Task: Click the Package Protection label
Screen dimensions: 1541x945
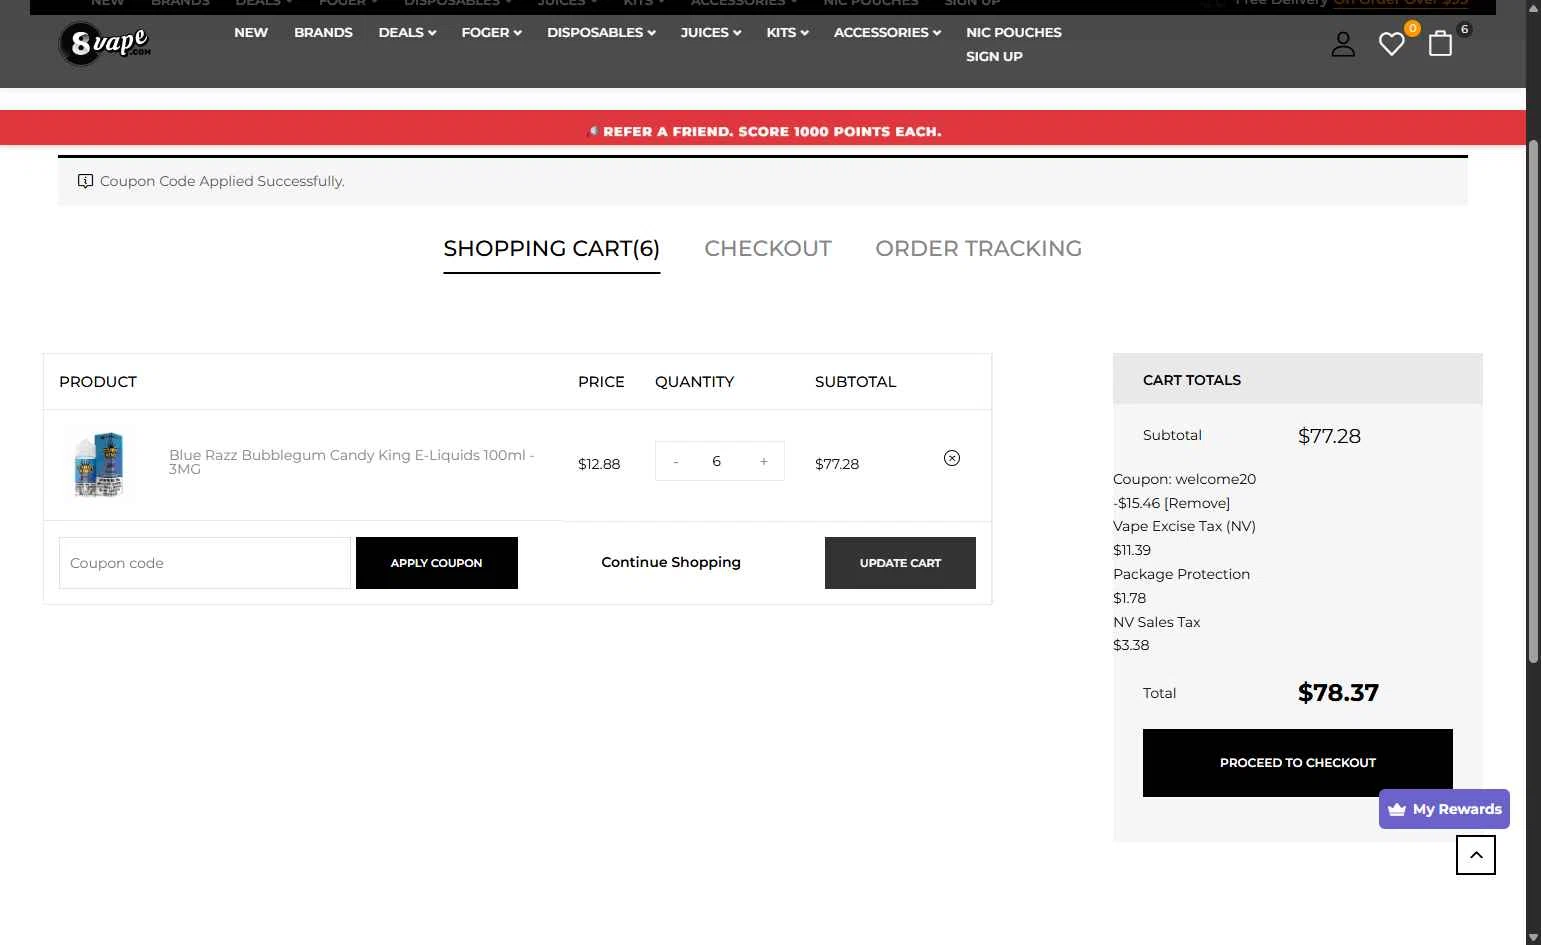Action: pos(1181,574)
